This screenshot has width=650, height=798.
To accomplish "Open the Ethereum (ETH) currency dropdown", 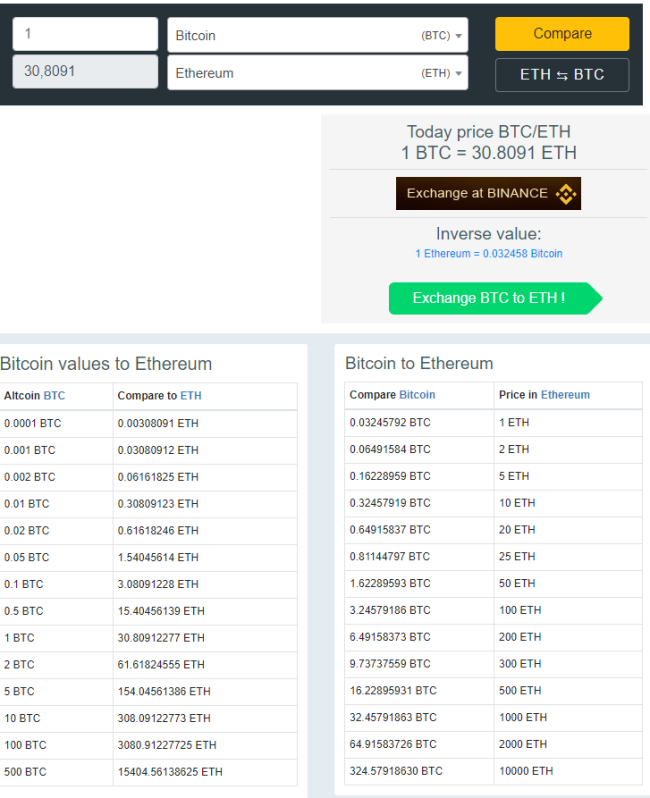I will (318, 73).
